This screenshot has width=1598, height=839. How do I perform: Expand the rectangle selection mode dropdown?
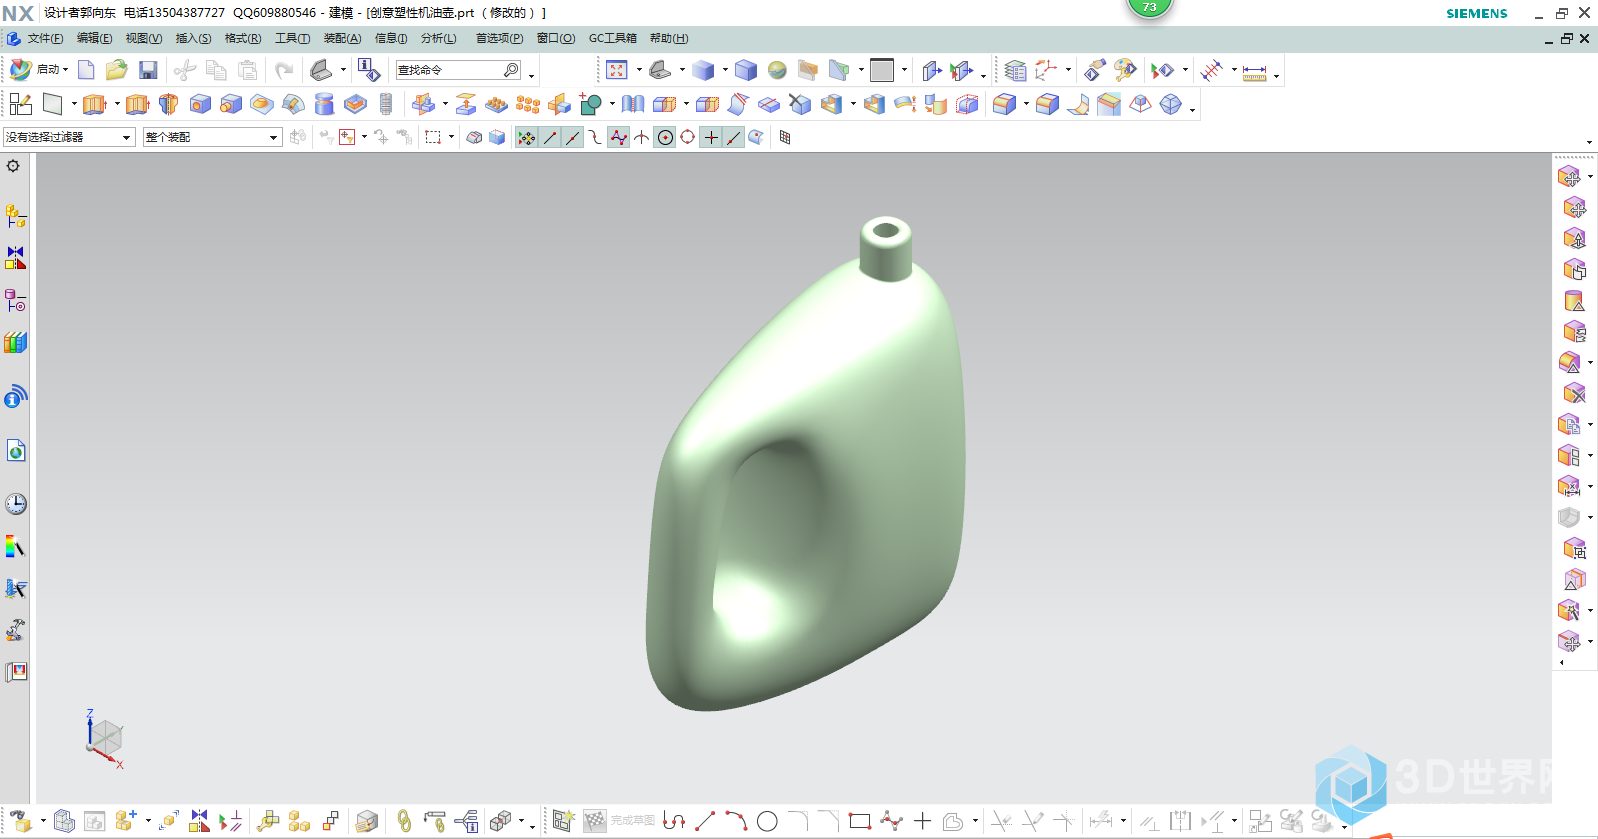click(x=451, y=138)
